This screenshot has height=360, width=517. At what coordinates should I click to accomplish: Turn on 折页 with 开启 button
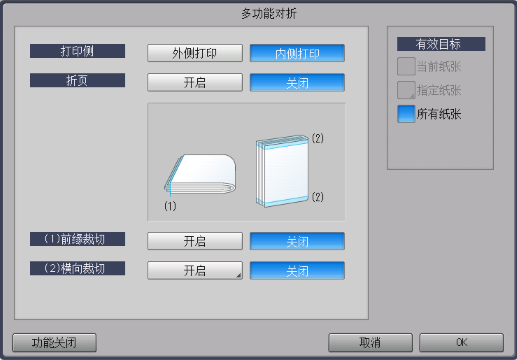point(195,82)
